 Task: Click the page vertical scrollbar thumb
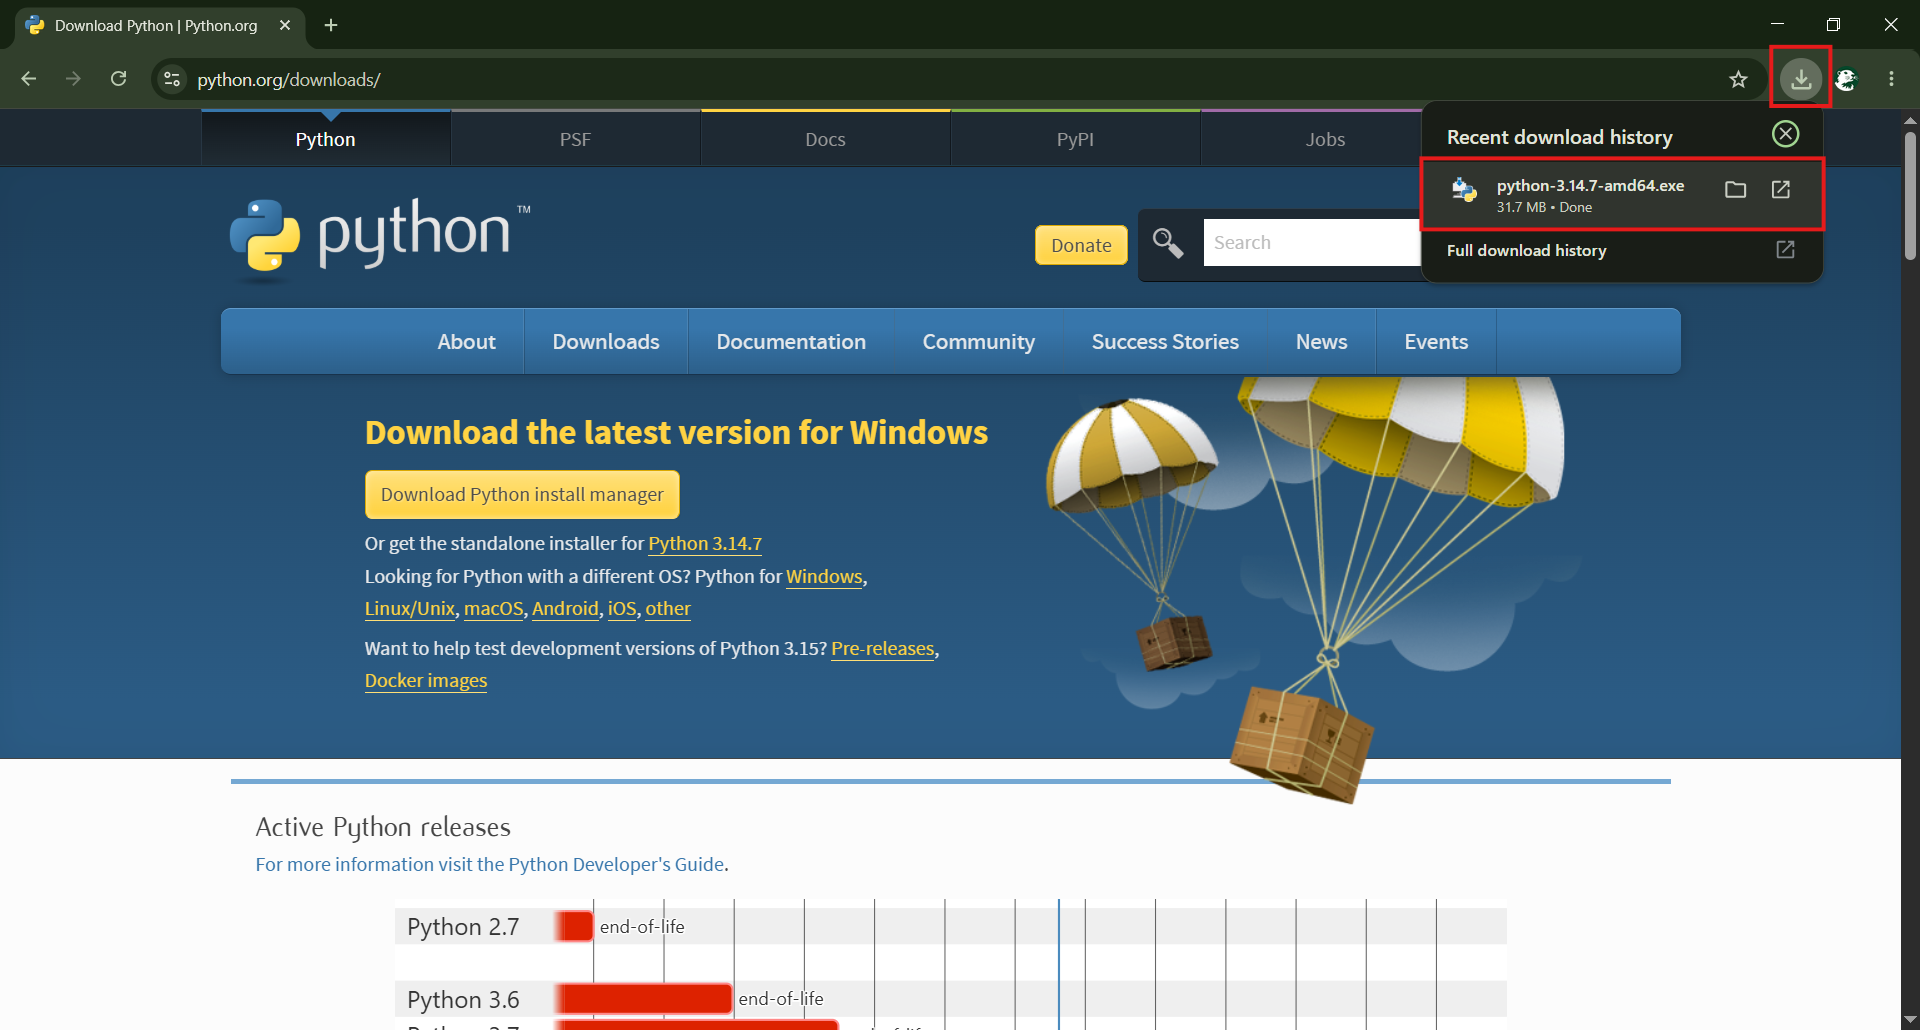coord(1910,195)
